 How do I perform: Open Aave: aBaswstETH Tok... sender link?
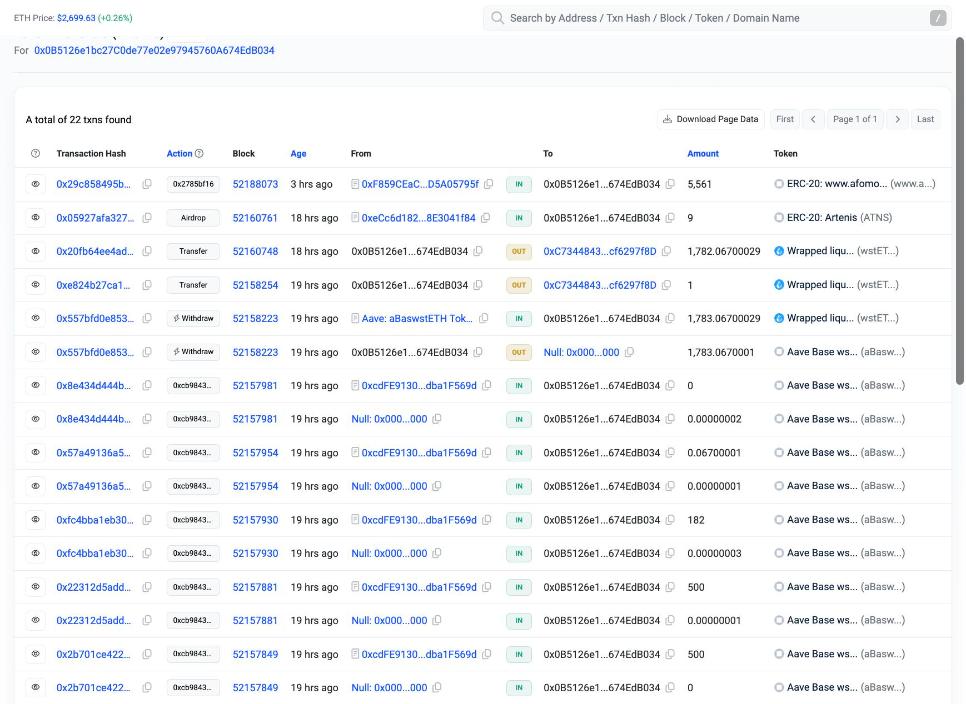coord(417,318)
